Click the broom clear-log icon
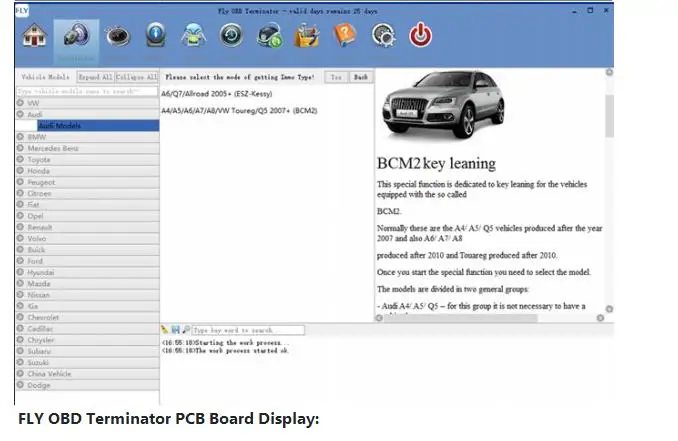Viewport: 678px width, 441px height. (x=164, y=330)
